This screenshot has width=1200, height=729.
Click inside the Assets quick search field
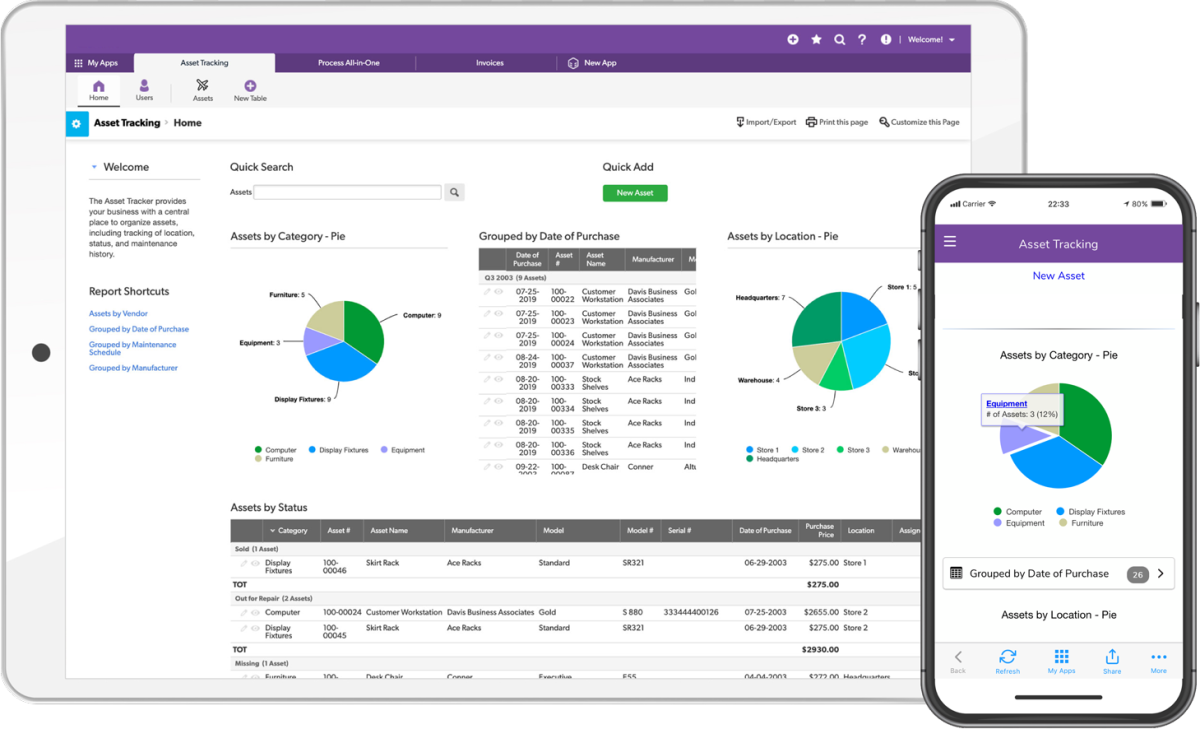(x=346, y=191)
